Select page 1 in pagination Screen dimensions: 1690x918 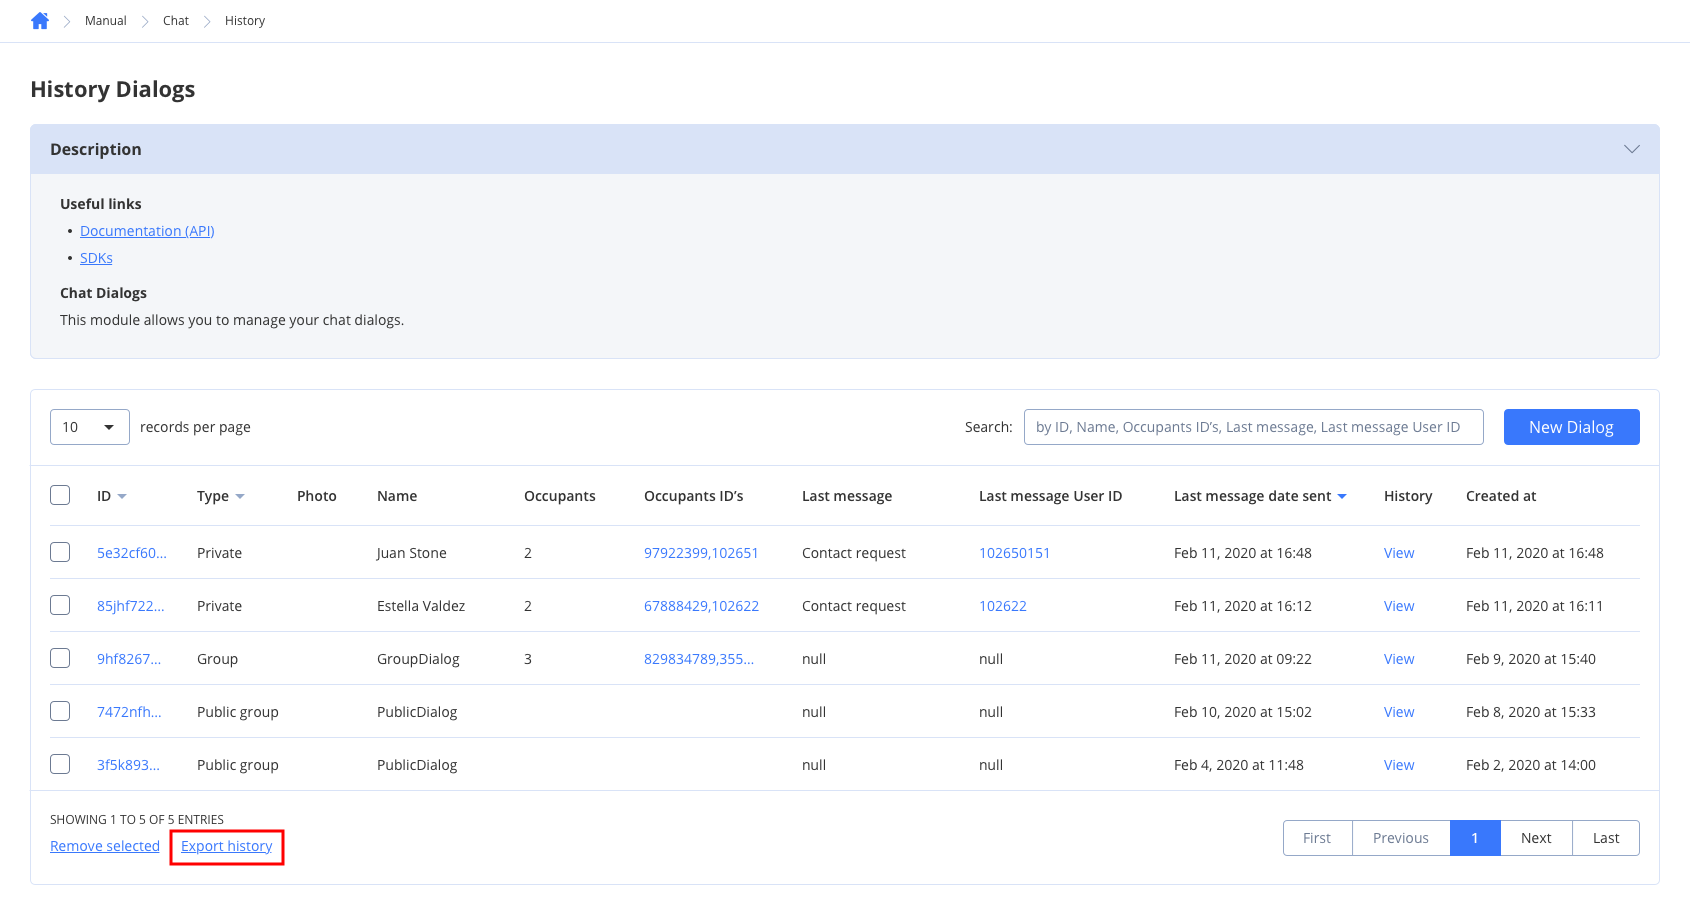pyautogui.click(x=1475, y=838)
